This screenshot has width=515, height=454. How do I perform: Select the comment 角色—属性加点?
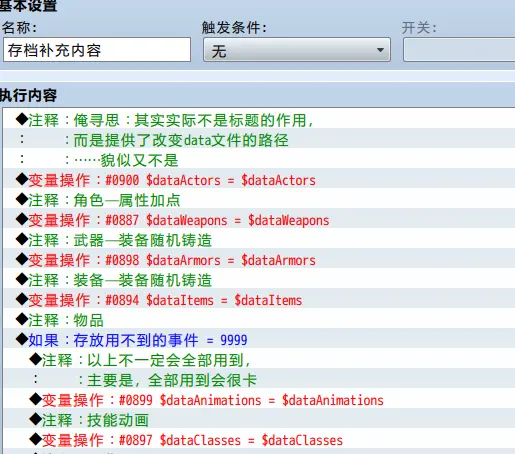point(259,200)
